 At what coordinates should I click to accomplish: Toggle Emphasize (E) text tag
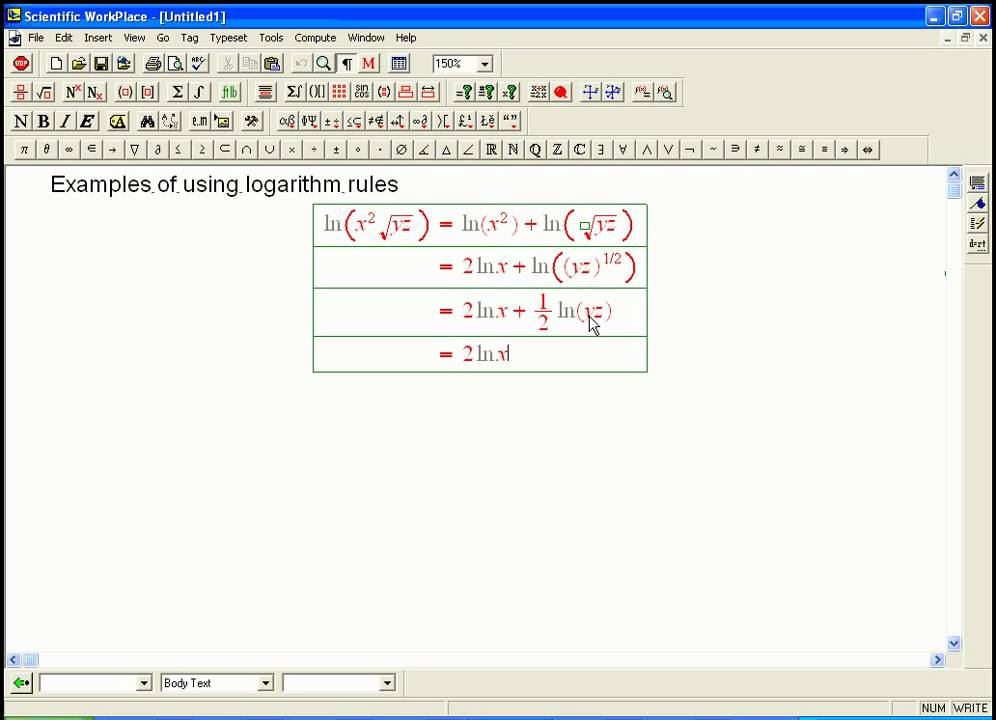point(87,121)
